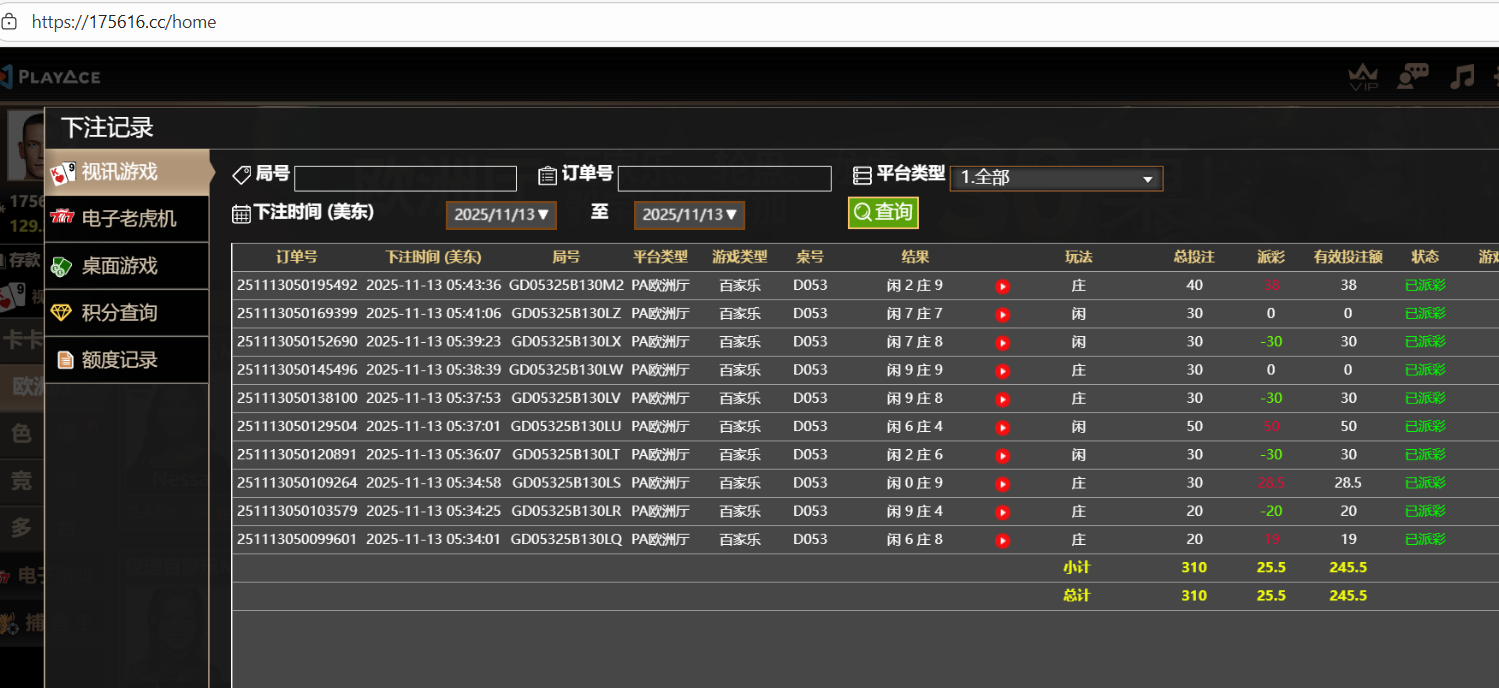
Task: Click the PlayAce logo
Action: tap(52, 77)
